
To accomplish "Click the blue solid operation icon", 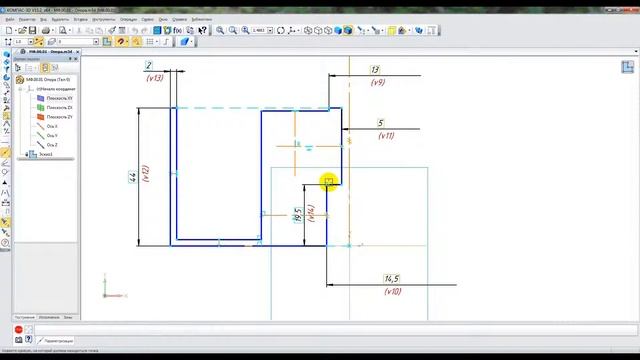I will pos(184,41).
